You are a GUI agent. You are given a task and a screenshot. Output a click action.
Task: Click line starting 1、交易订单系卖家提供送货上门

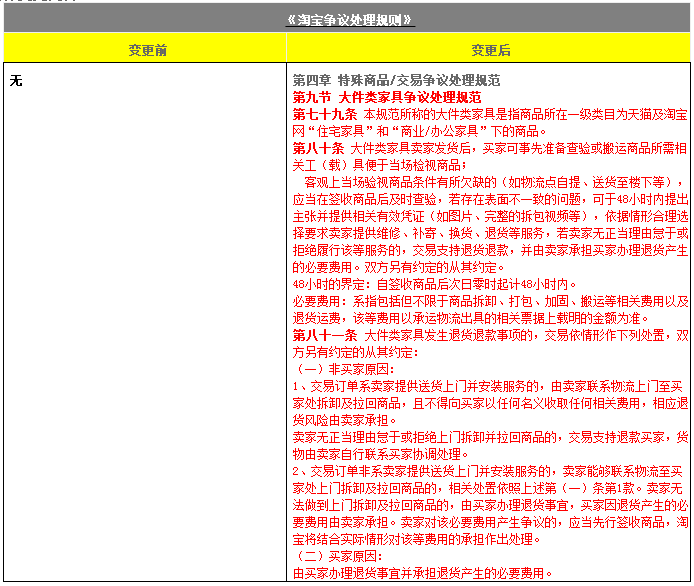tap(487, 386)
